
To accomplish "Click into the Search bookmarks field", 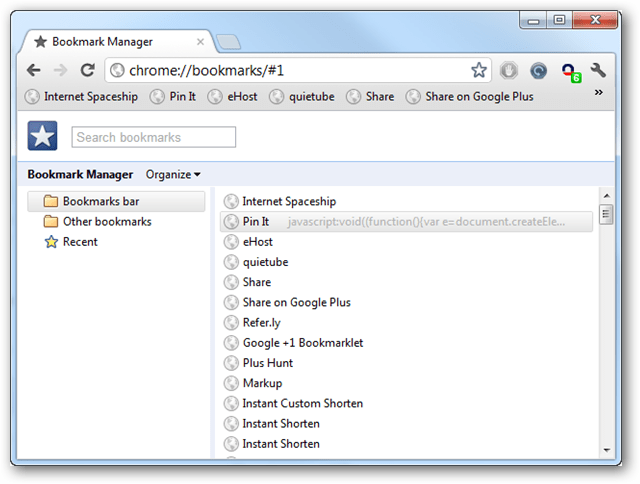I will [x=153, y=137].
